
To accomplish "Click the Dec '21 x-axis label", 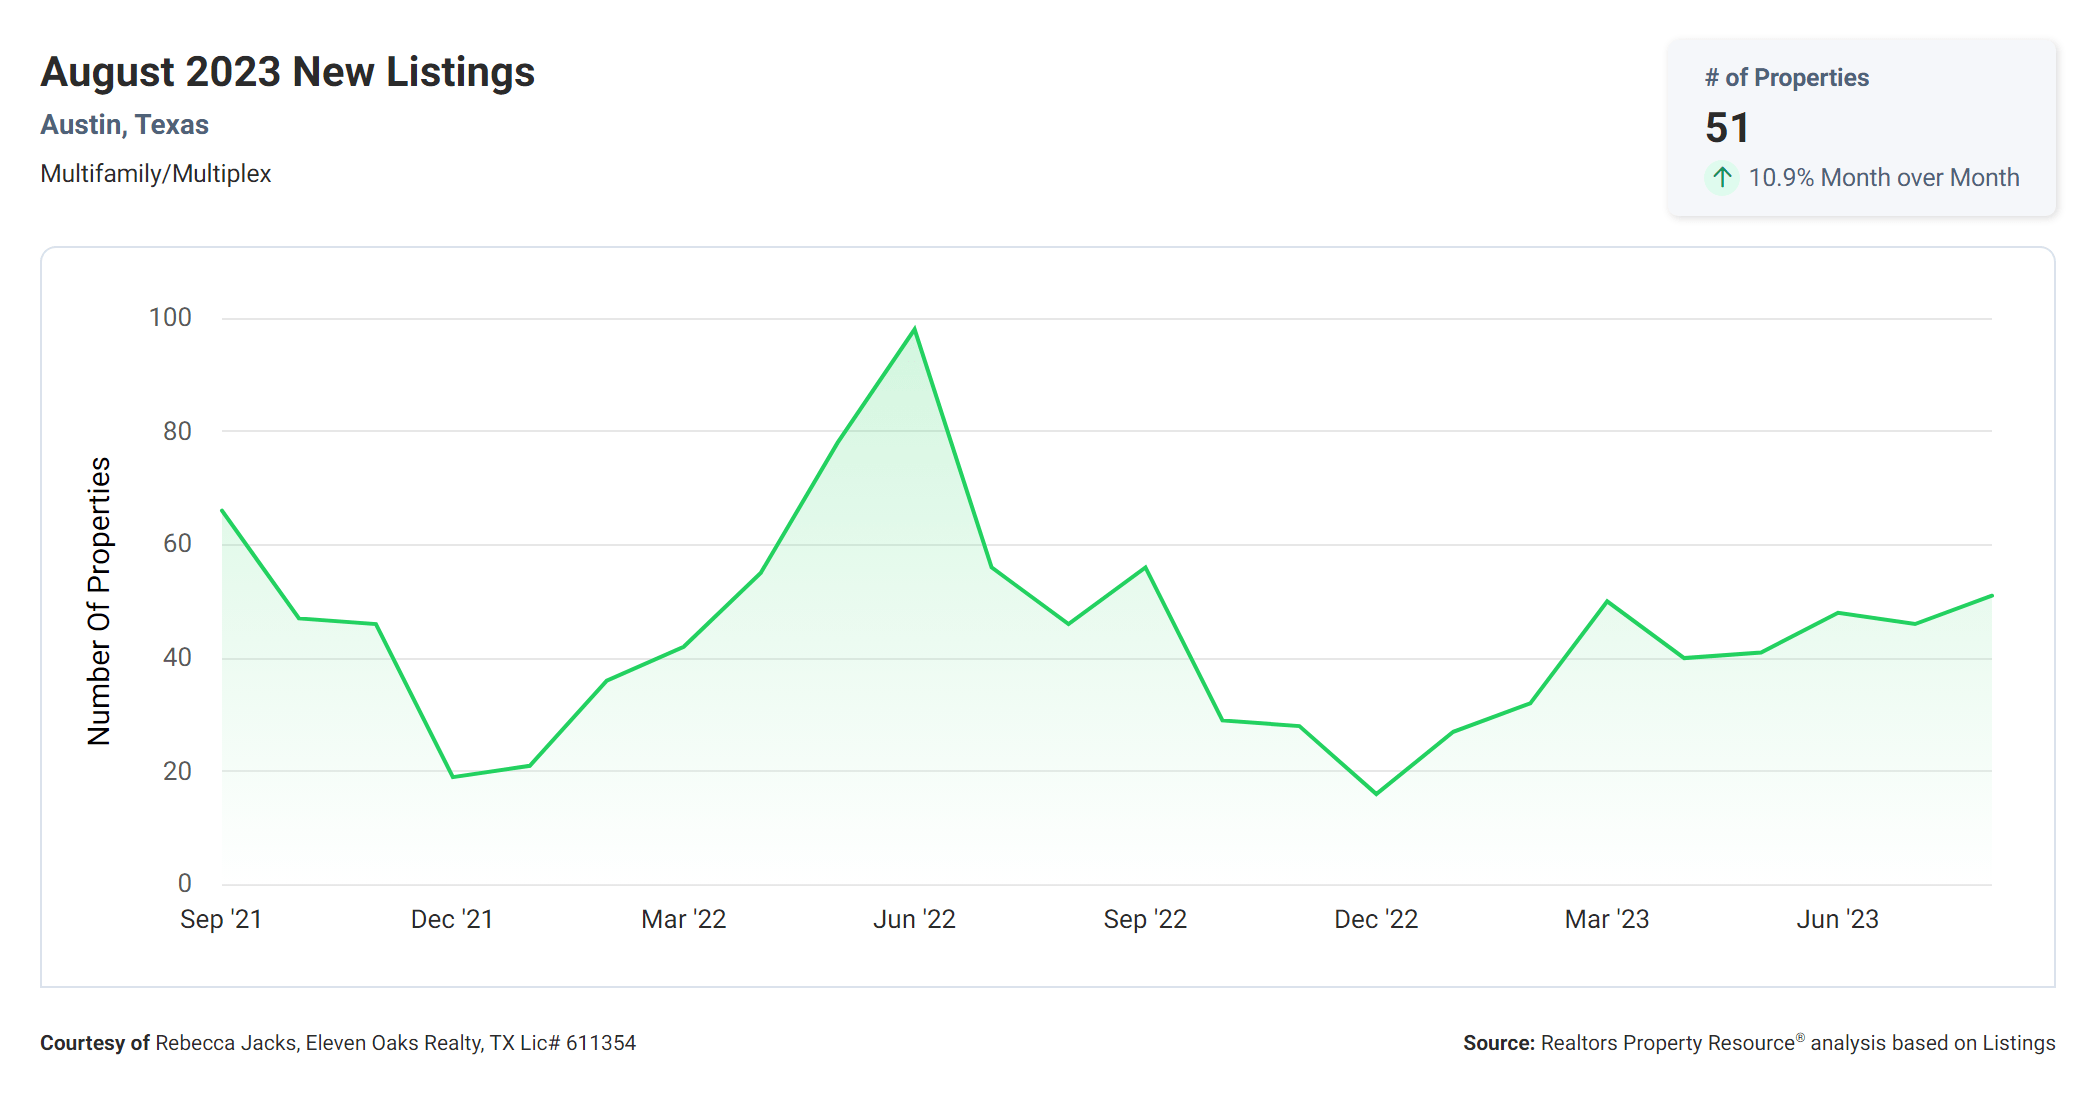I will click(x=452, y=919).
